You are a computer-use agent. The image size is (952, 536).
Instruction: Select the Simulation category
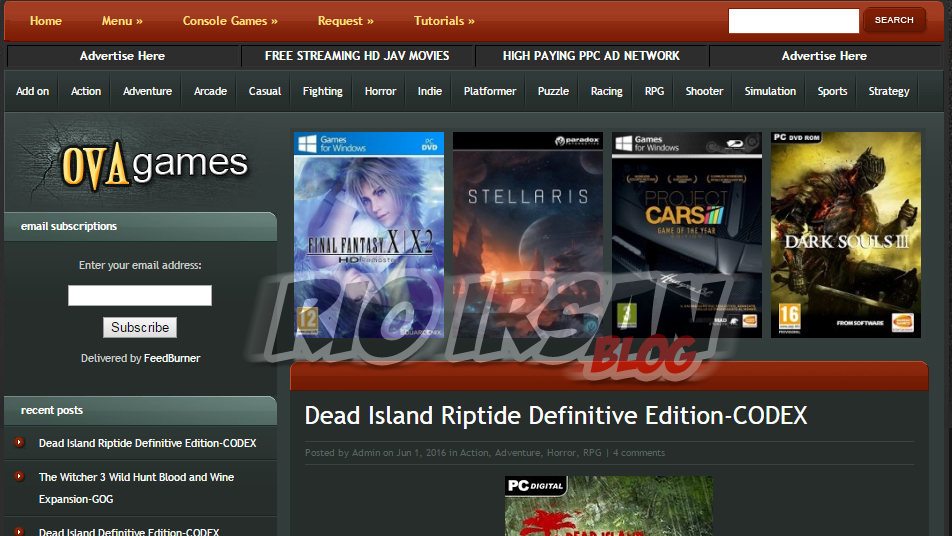[770, 91]
